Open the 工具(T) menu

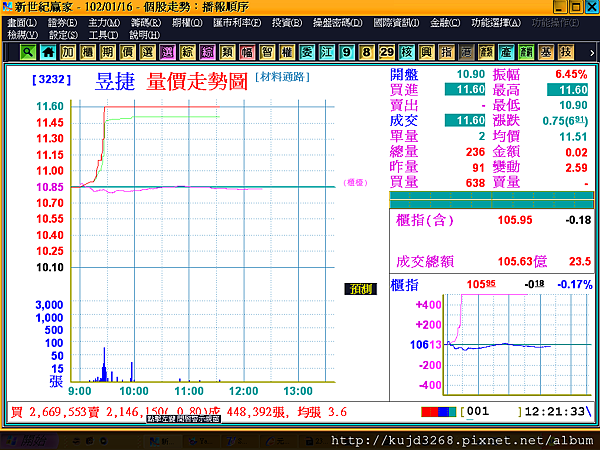point(103,35)
